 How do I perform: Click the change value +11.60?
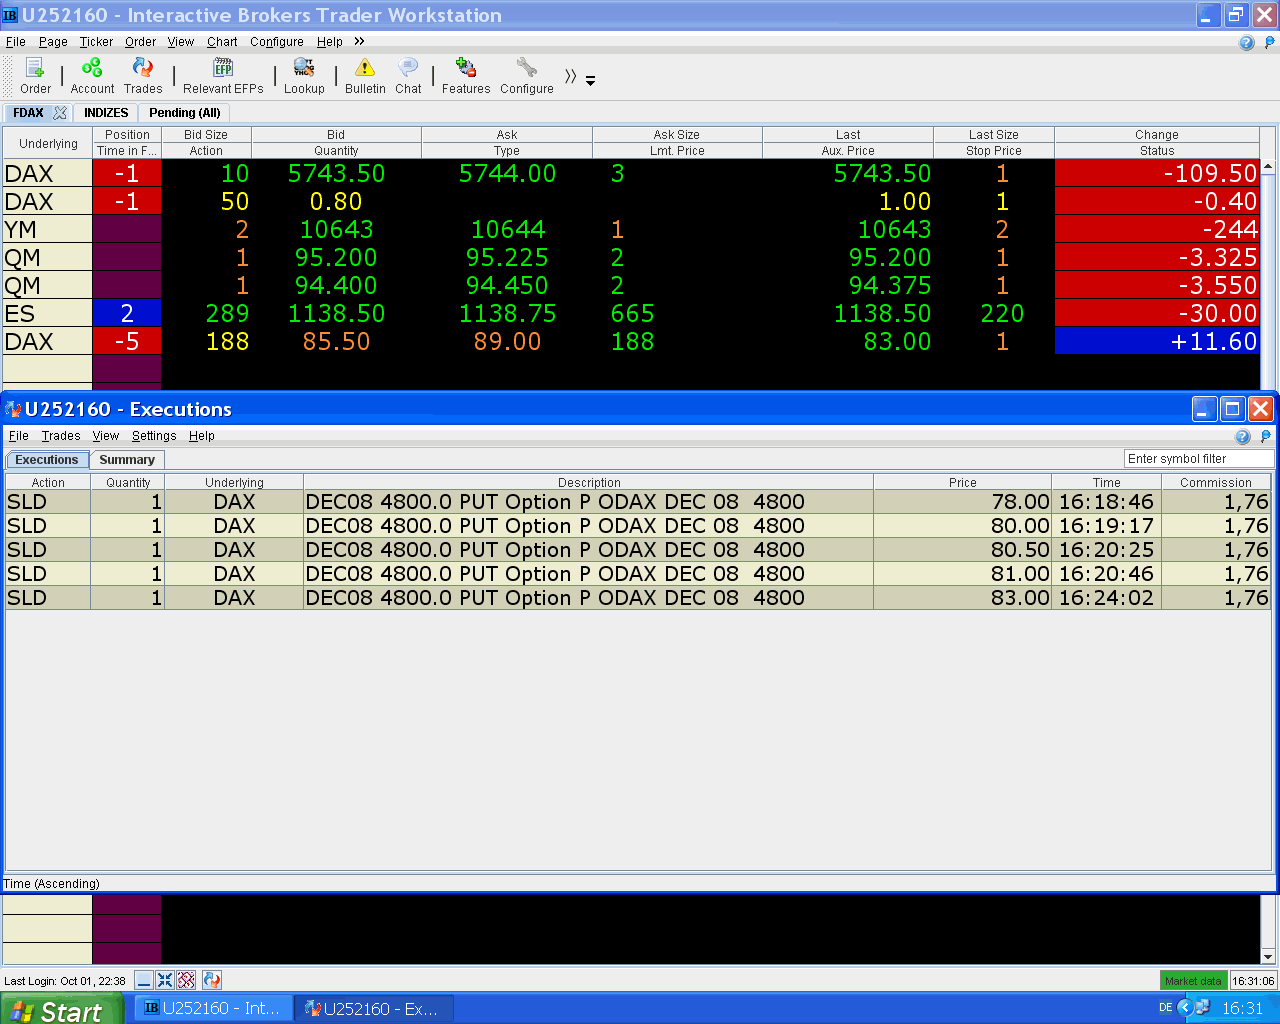tap(1157, 341)
